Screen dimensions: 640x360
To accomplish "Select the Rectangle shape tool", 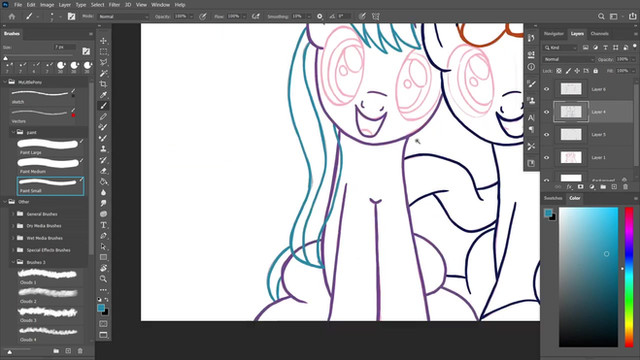I will [x=103, y=257].
